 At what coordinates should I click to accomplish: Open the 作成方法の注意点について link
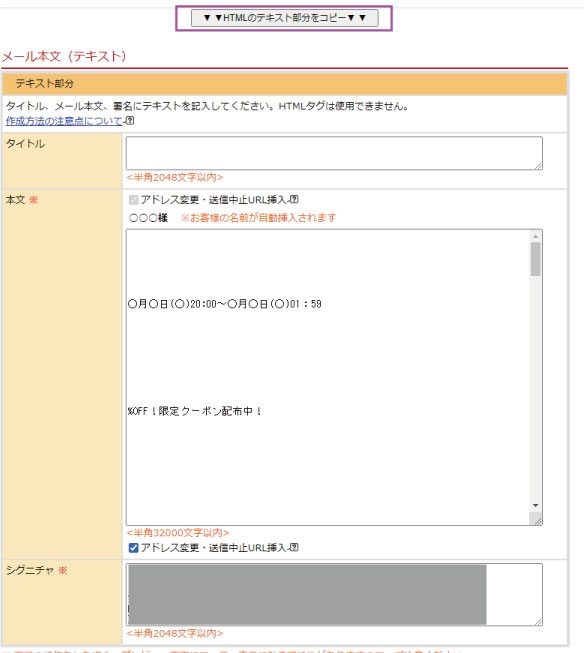(x=65, y=121)
